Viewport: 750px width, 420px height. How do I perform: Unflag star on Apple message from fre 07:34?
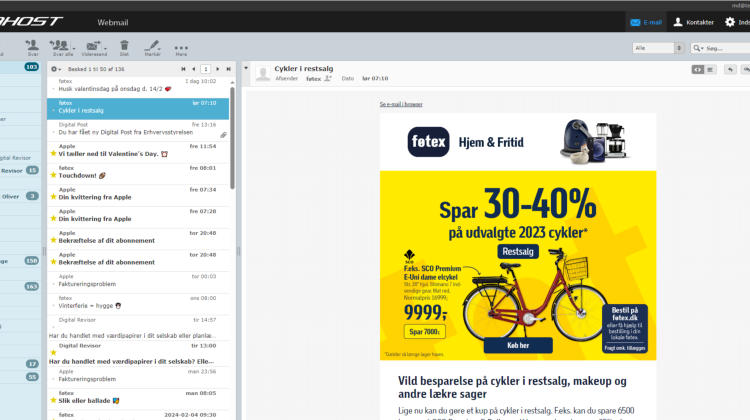pos(53,197)
